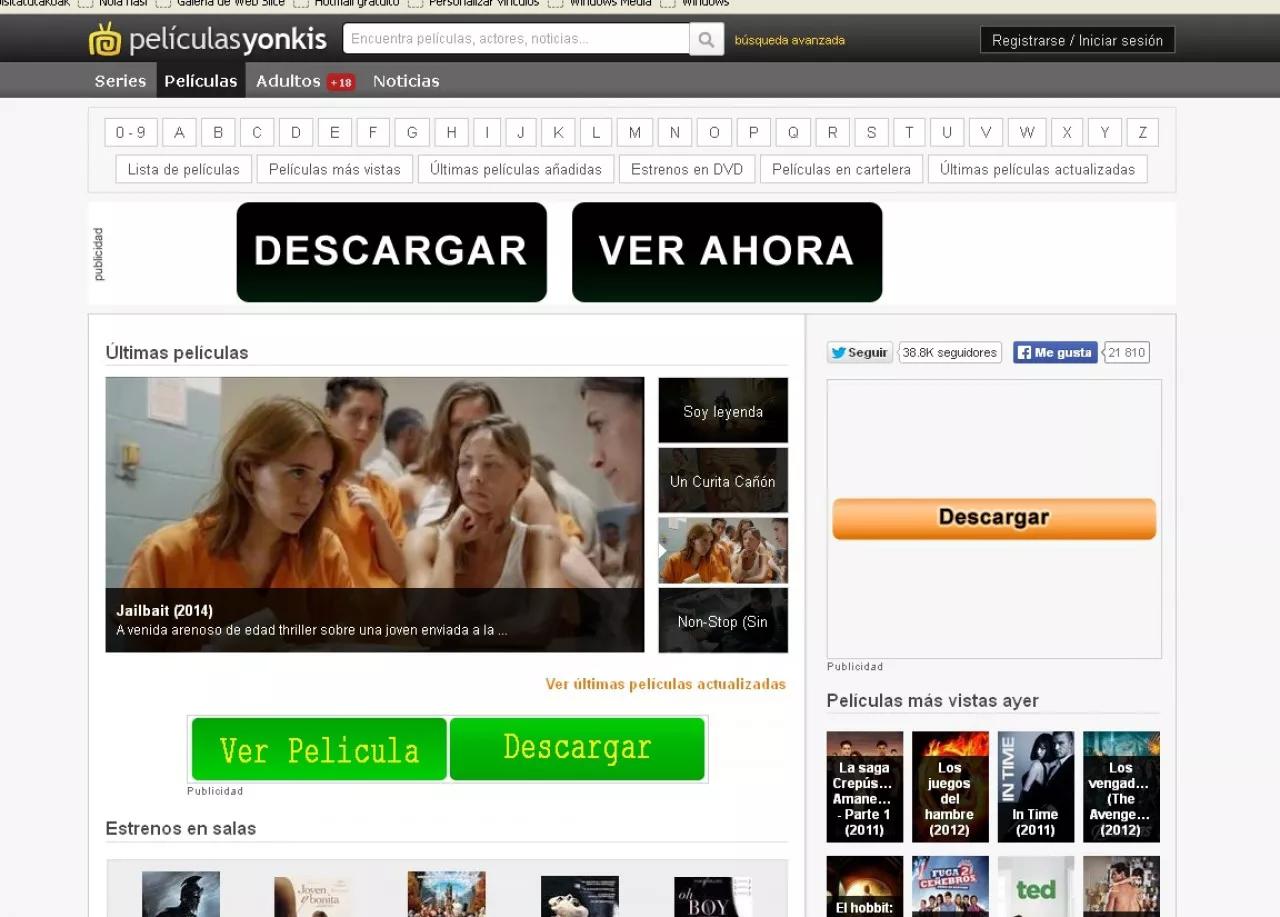The width and height of the screenshot is (1280, 917).
Task: Open La saga Crepúsculo Amanecer poster
Action: [865, 786]
